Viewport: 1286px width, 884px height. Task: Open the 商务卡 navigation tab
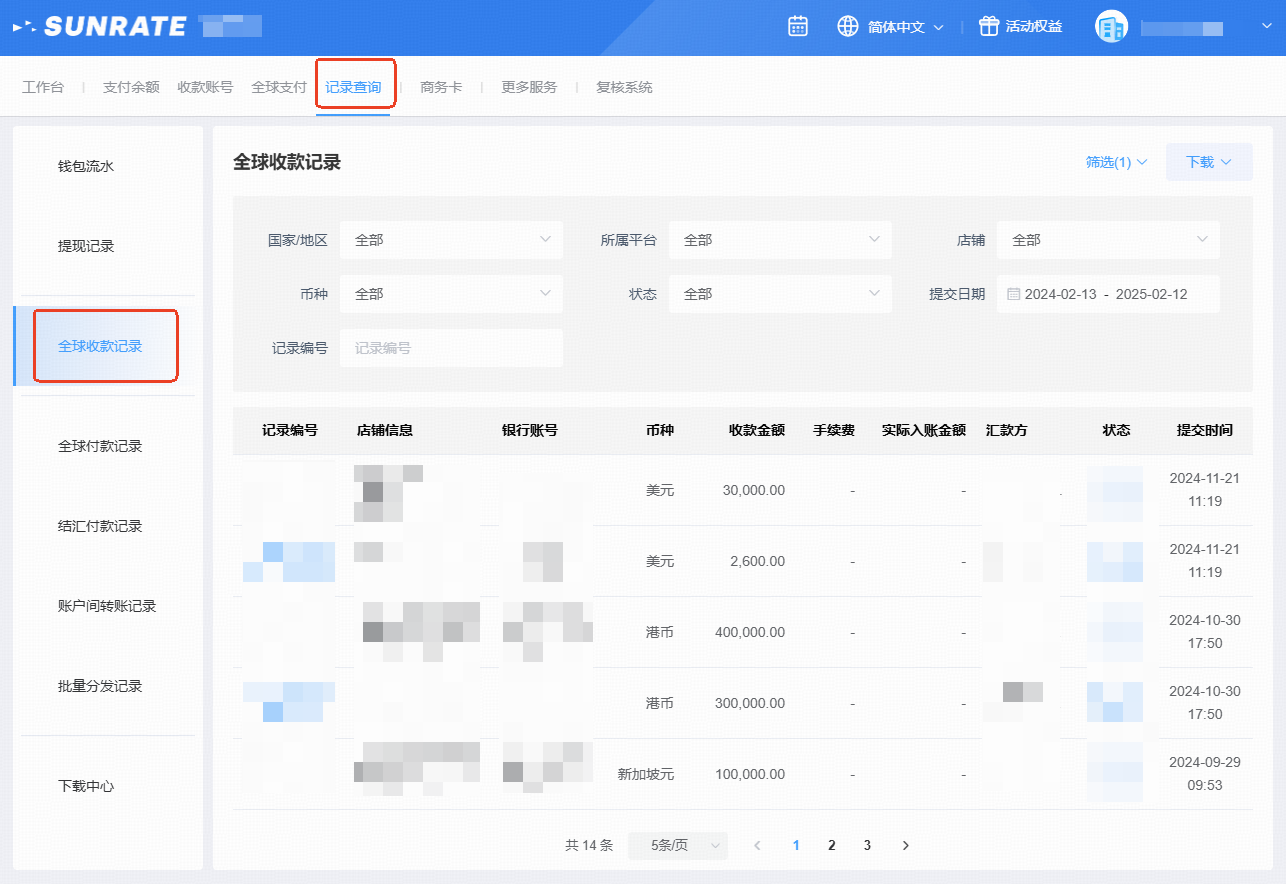pos(441,87)
